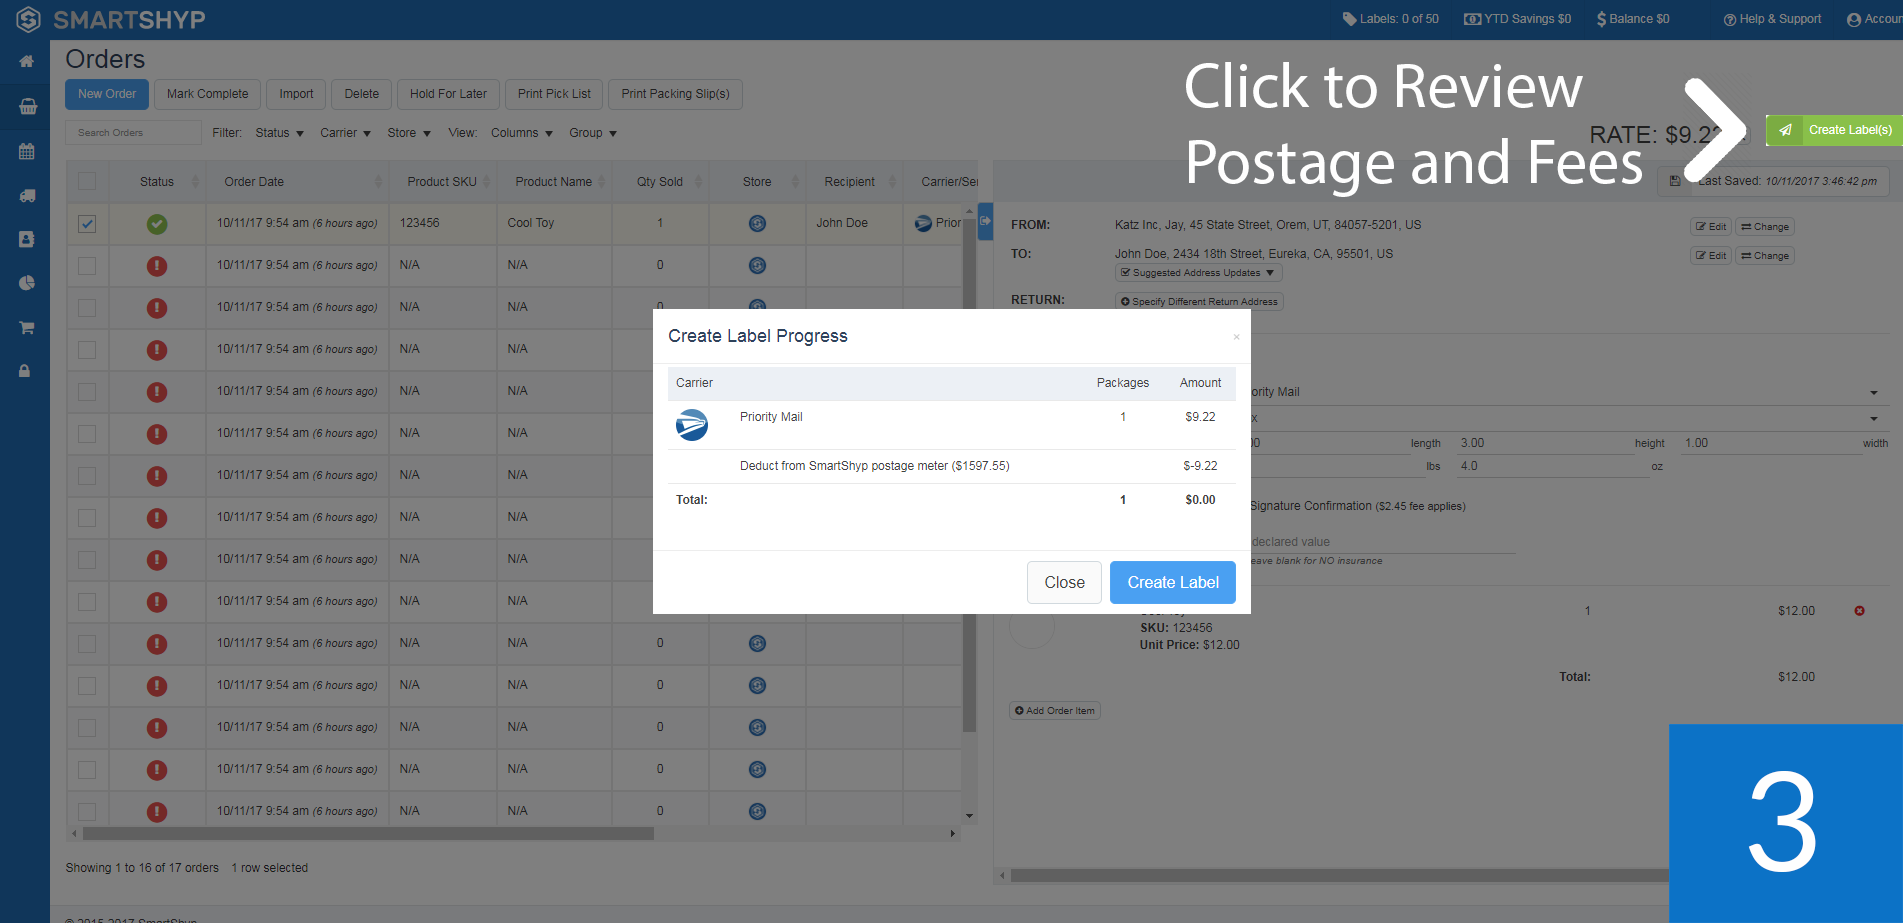
Task: Click the YTD Savings money icon
Action: [1472, 19]
